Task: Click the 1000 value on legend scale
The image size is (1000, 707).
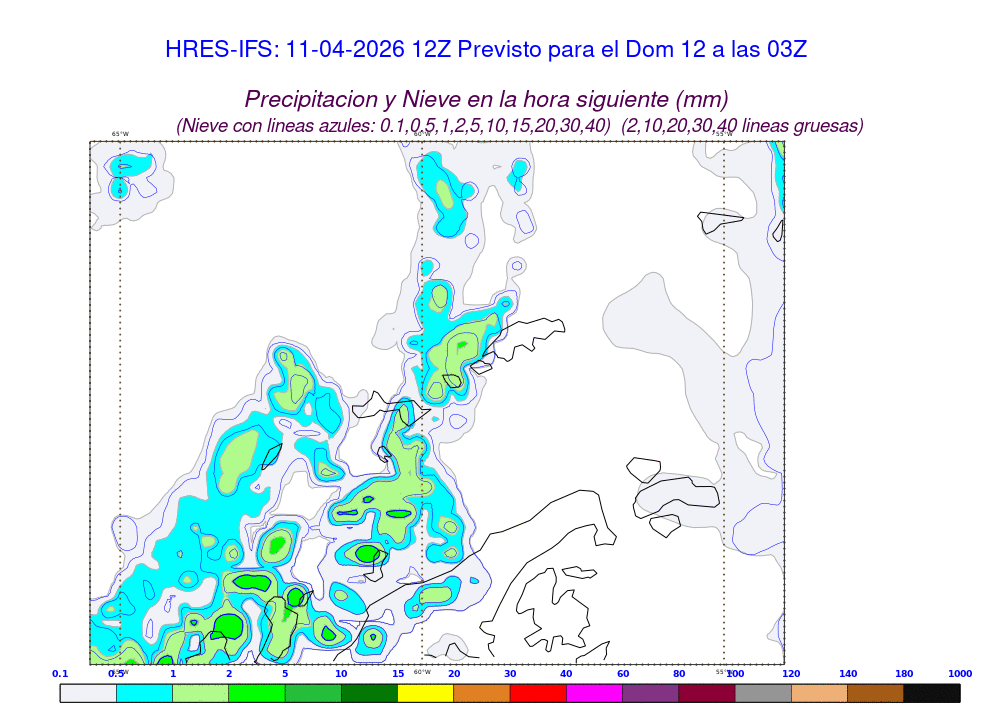Action: [959, 674]
